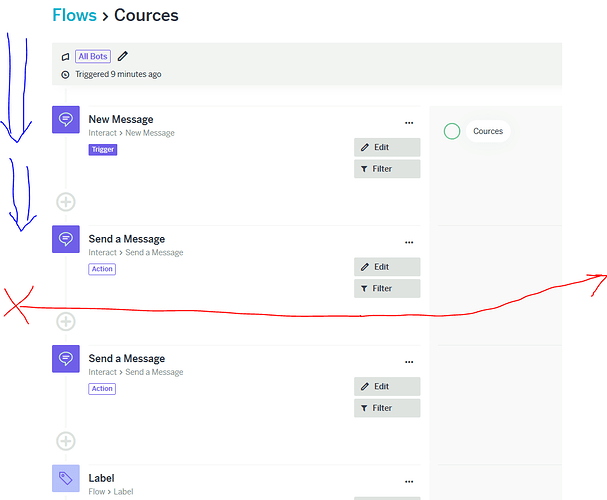The image size is (607, 500).
Task: Open Filter on the second Send a Message
Action: pos(387,408)
